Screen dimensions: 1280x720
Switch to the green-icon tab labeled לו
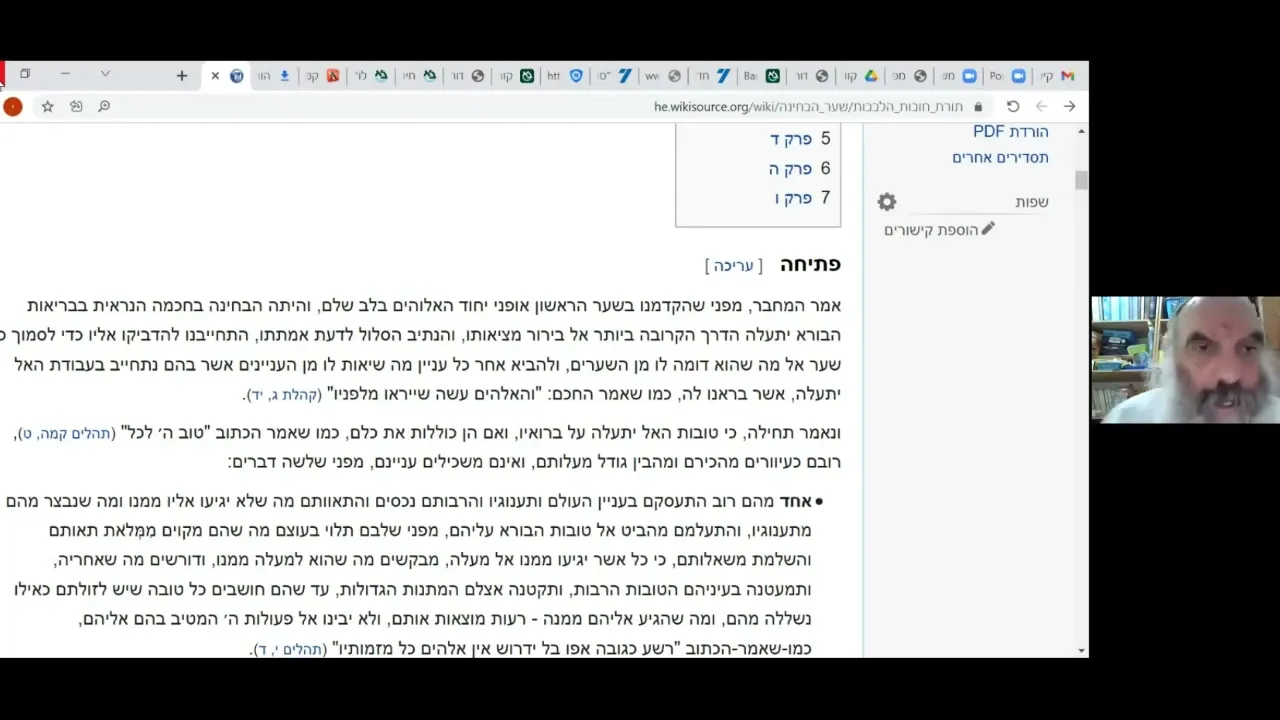click(x=371, y=76)
